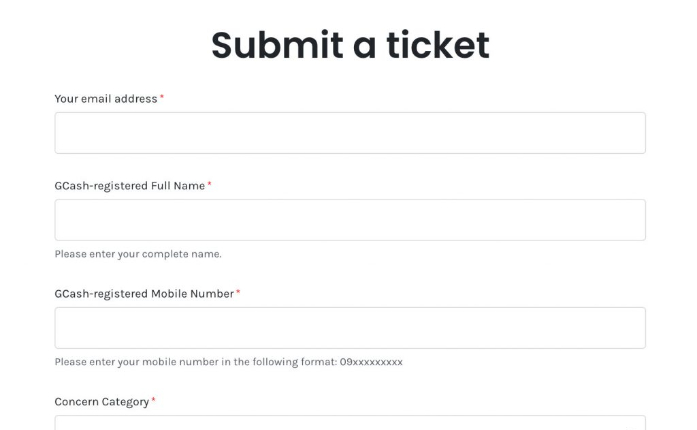Image resolution: width=697 pixels, height=430 pixels.
Task: Click "GCash-registered" in the Mobile Number label
Action: tap(101, 294)
